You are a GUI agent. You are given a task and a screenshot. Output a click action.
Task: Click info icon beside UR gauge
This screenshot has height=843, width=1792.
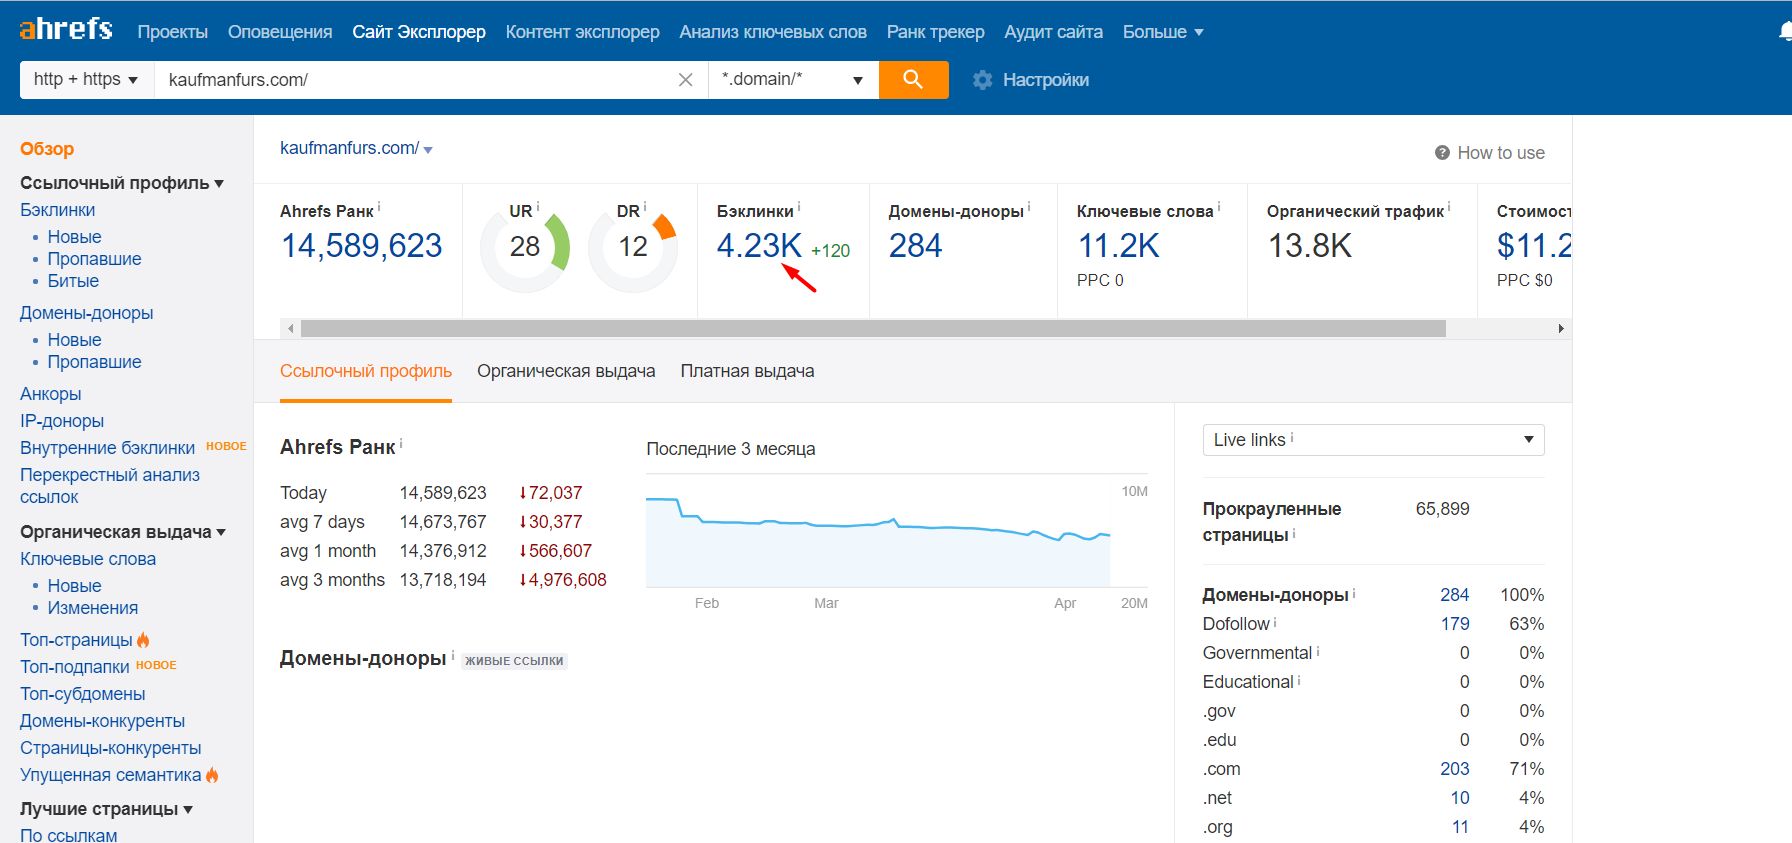tap(538, 207)
